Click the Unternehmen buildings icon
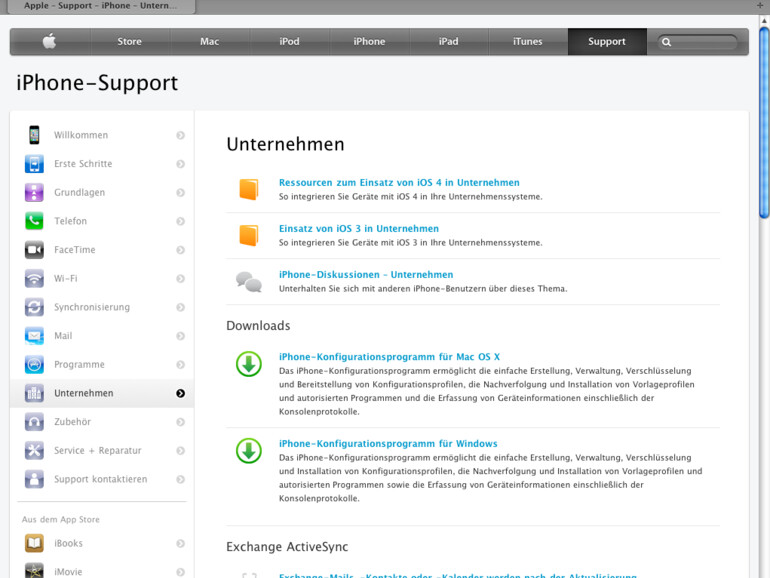The width and height of the screenshot is (770, 578). click(x=34, y=393)
